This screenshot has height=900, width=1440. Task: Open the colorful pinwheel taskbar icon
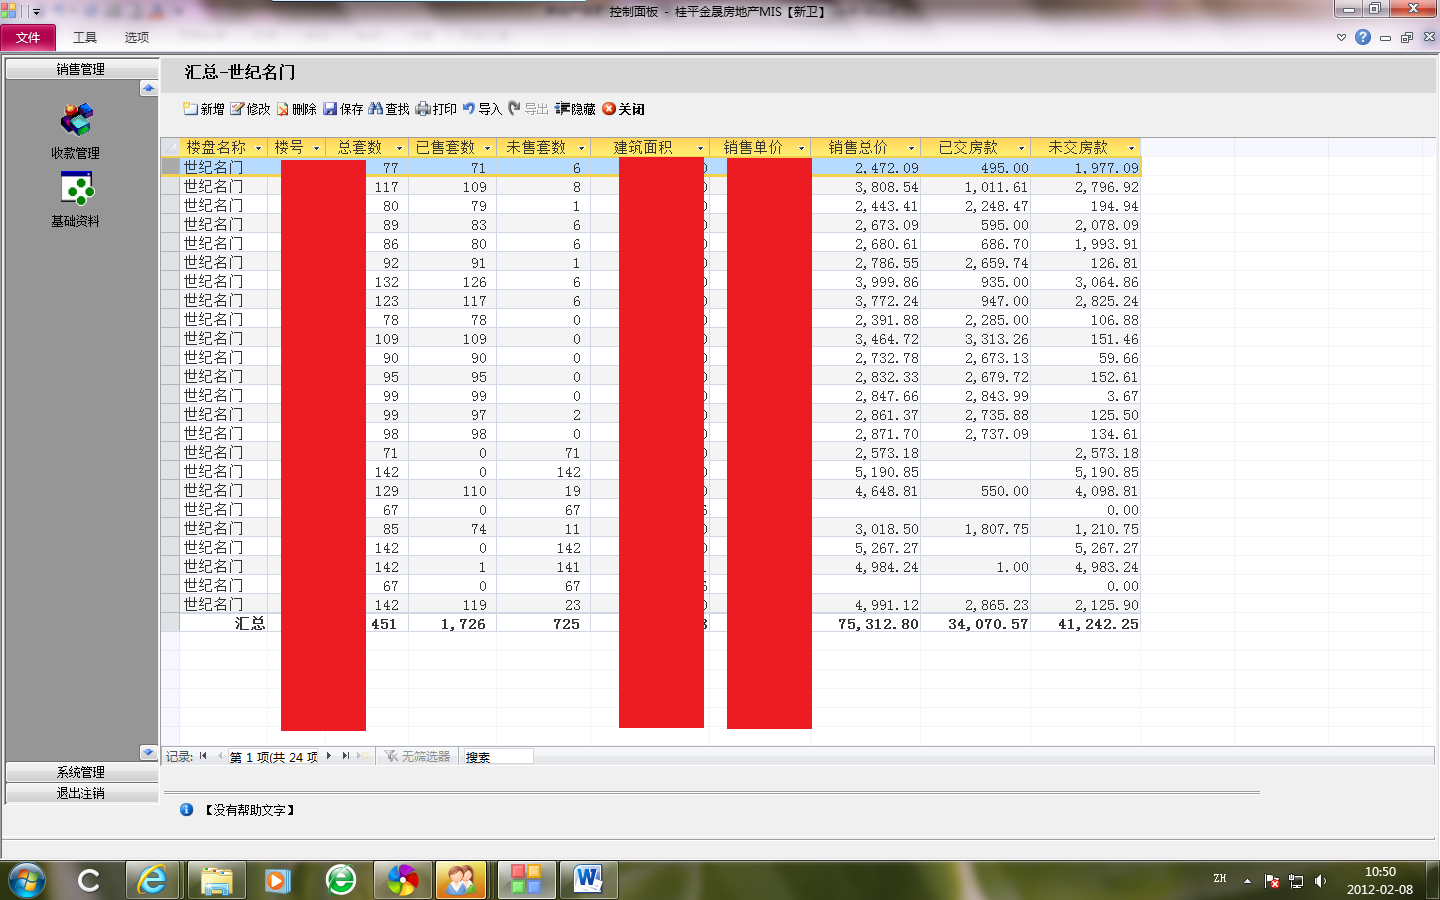pos(403,880)
